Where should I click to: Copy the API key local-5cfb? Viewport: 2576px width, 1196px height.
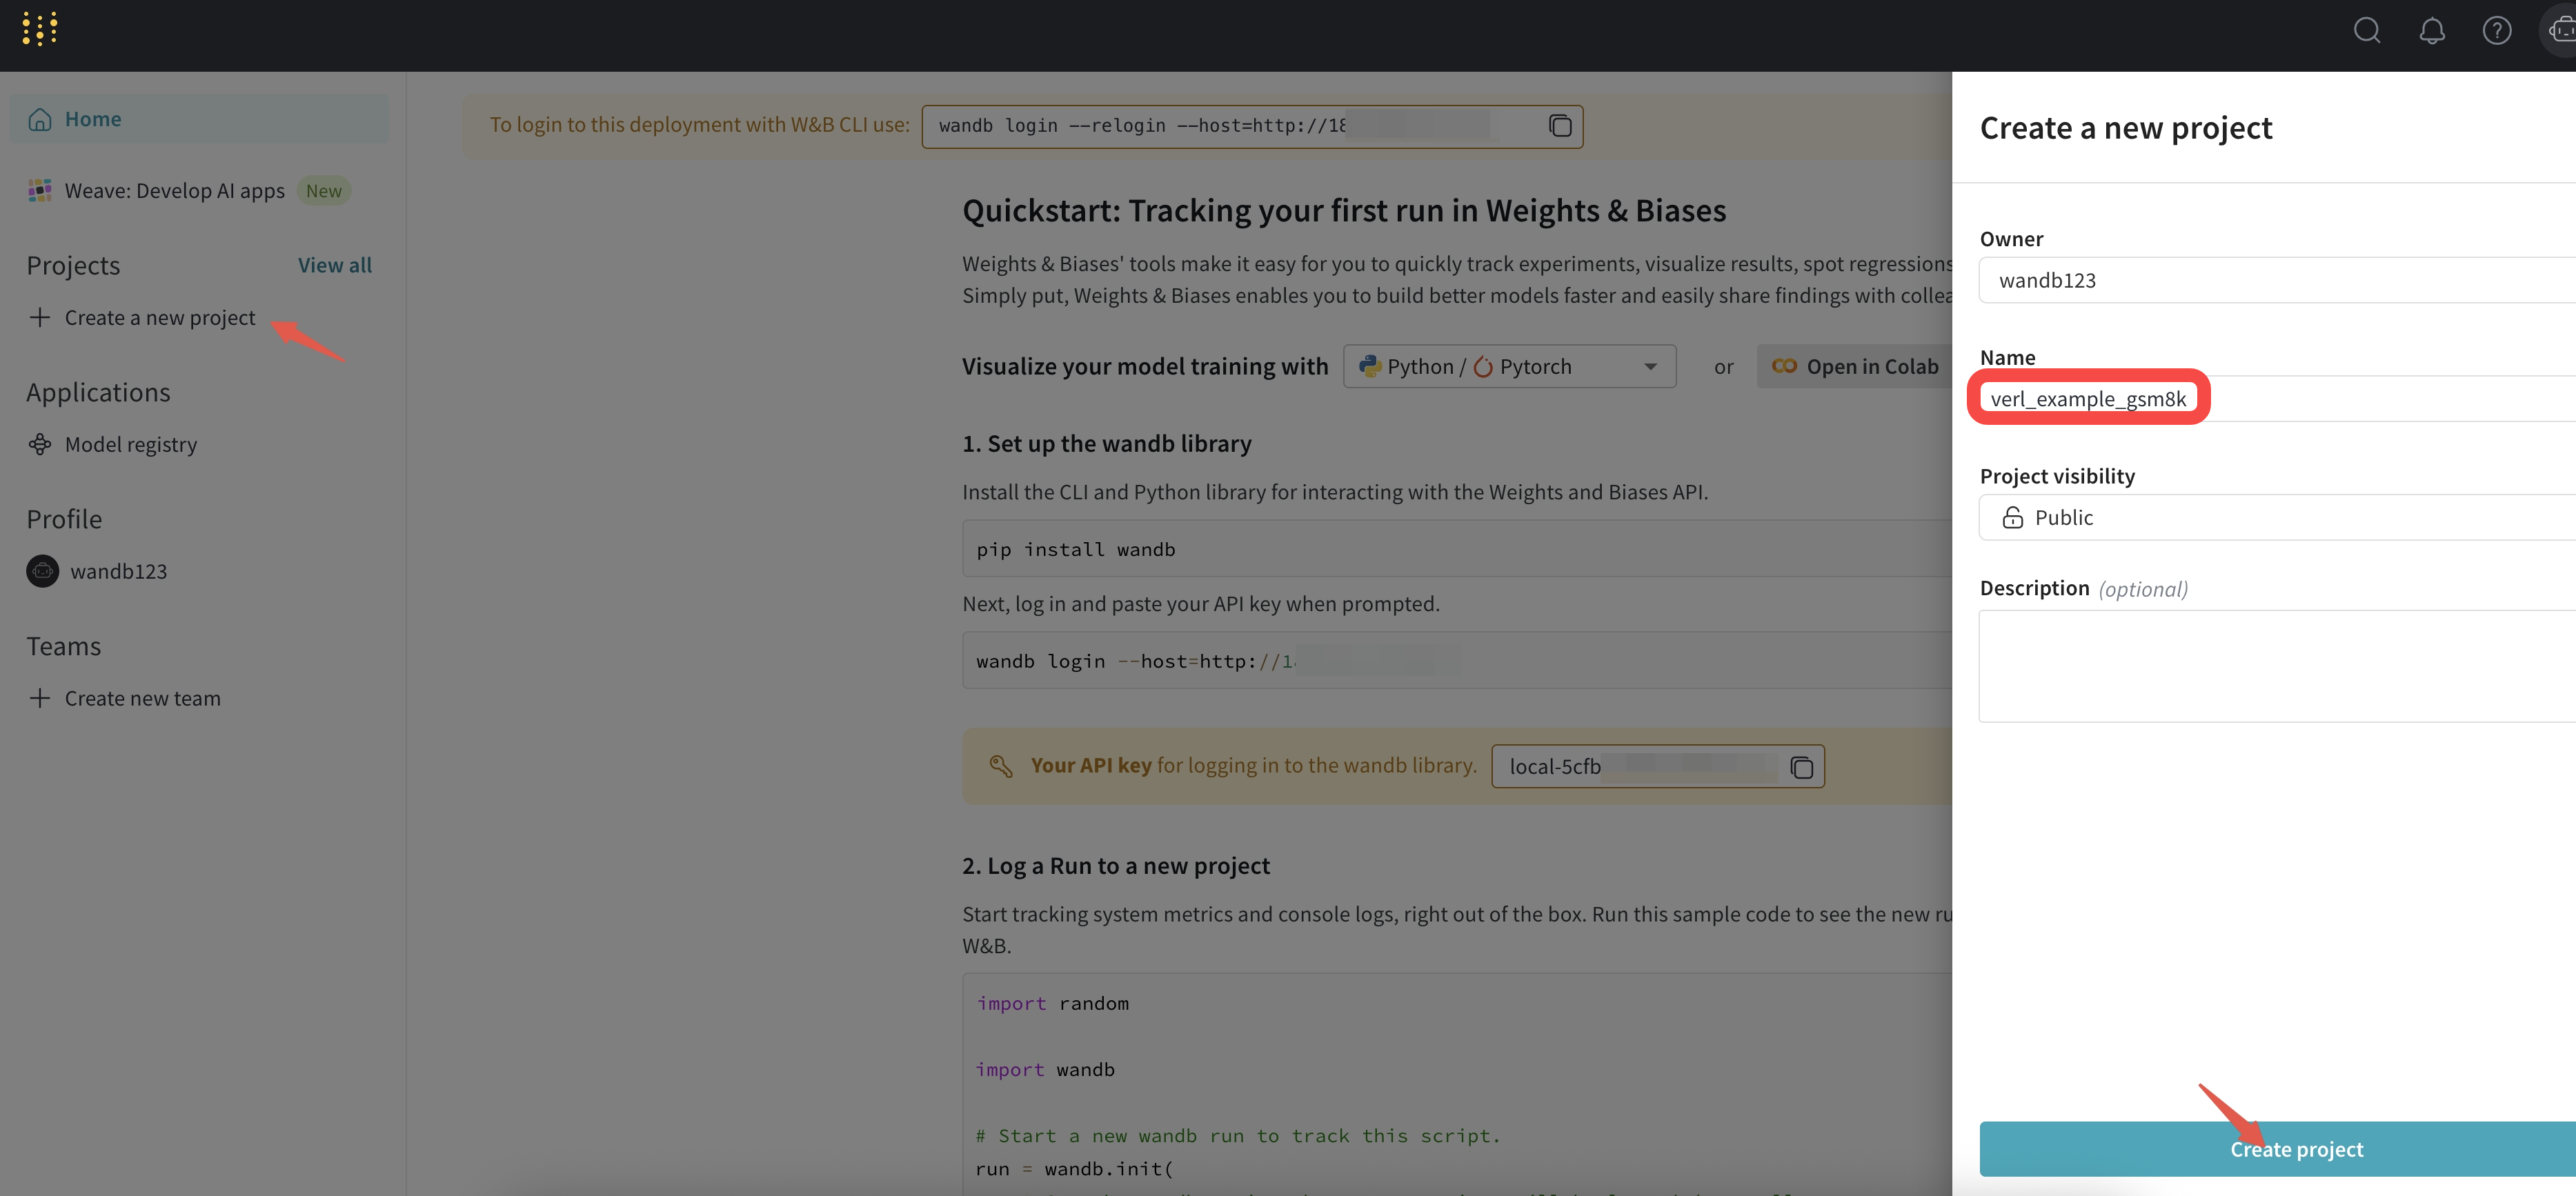(x=1801, y=767)
